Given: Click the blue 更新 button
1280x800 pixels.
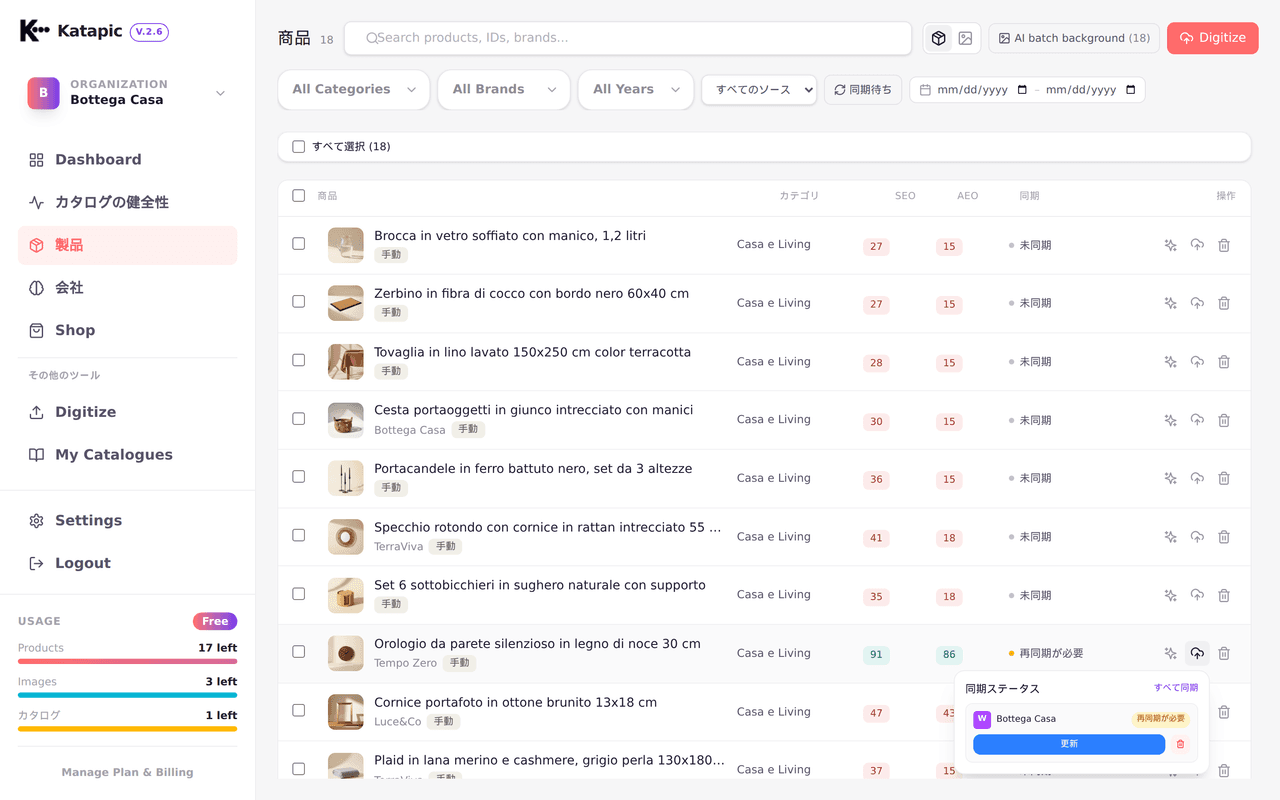Looking at the screenshot, I should pos(1069,744).
